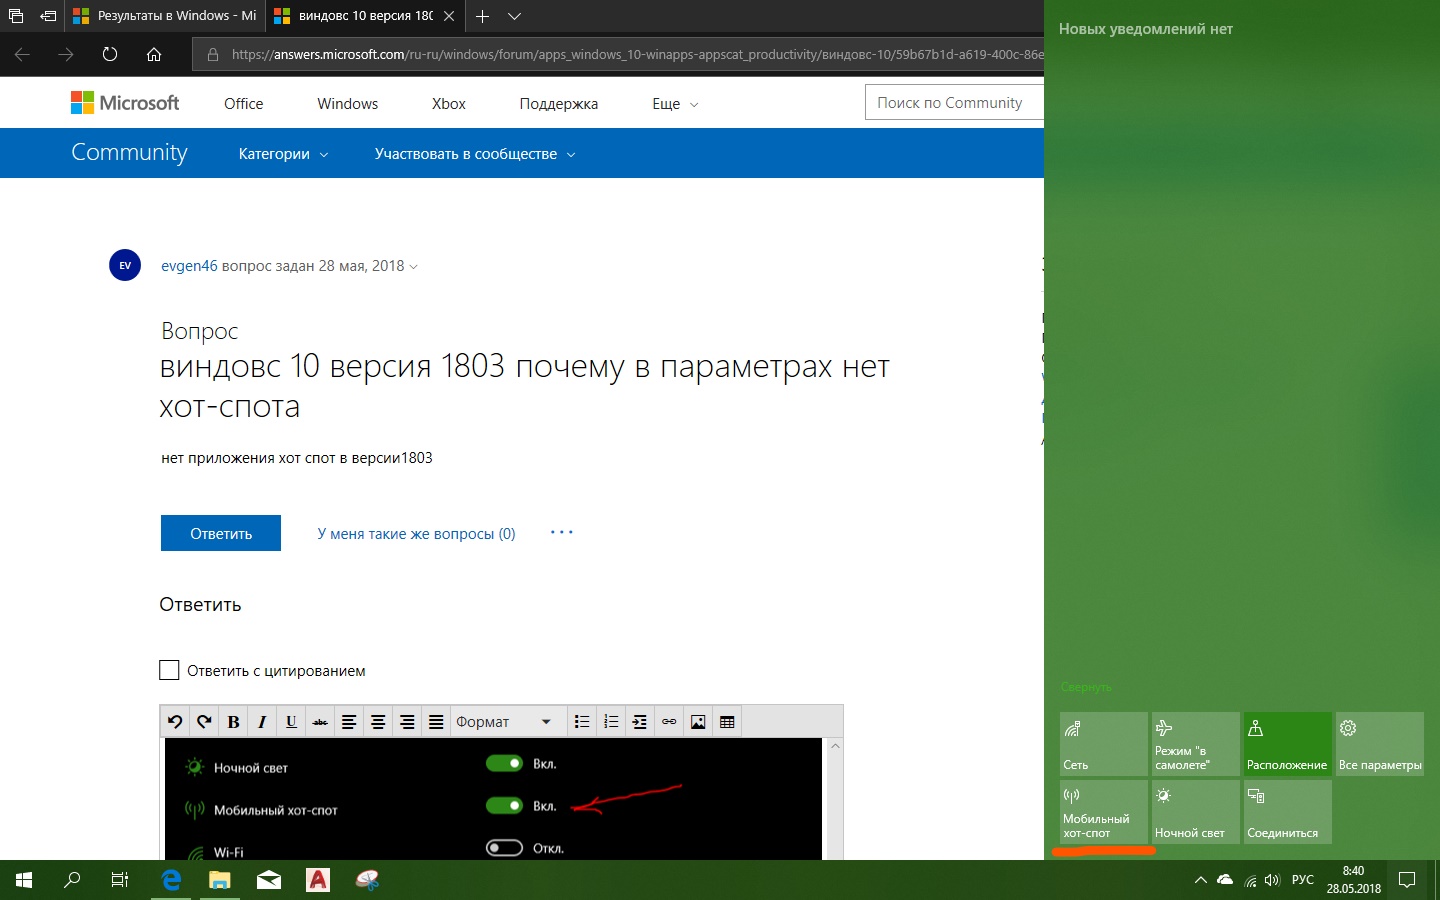
Task: Open the evgen46 user avatar
Action: coord(125,265)
